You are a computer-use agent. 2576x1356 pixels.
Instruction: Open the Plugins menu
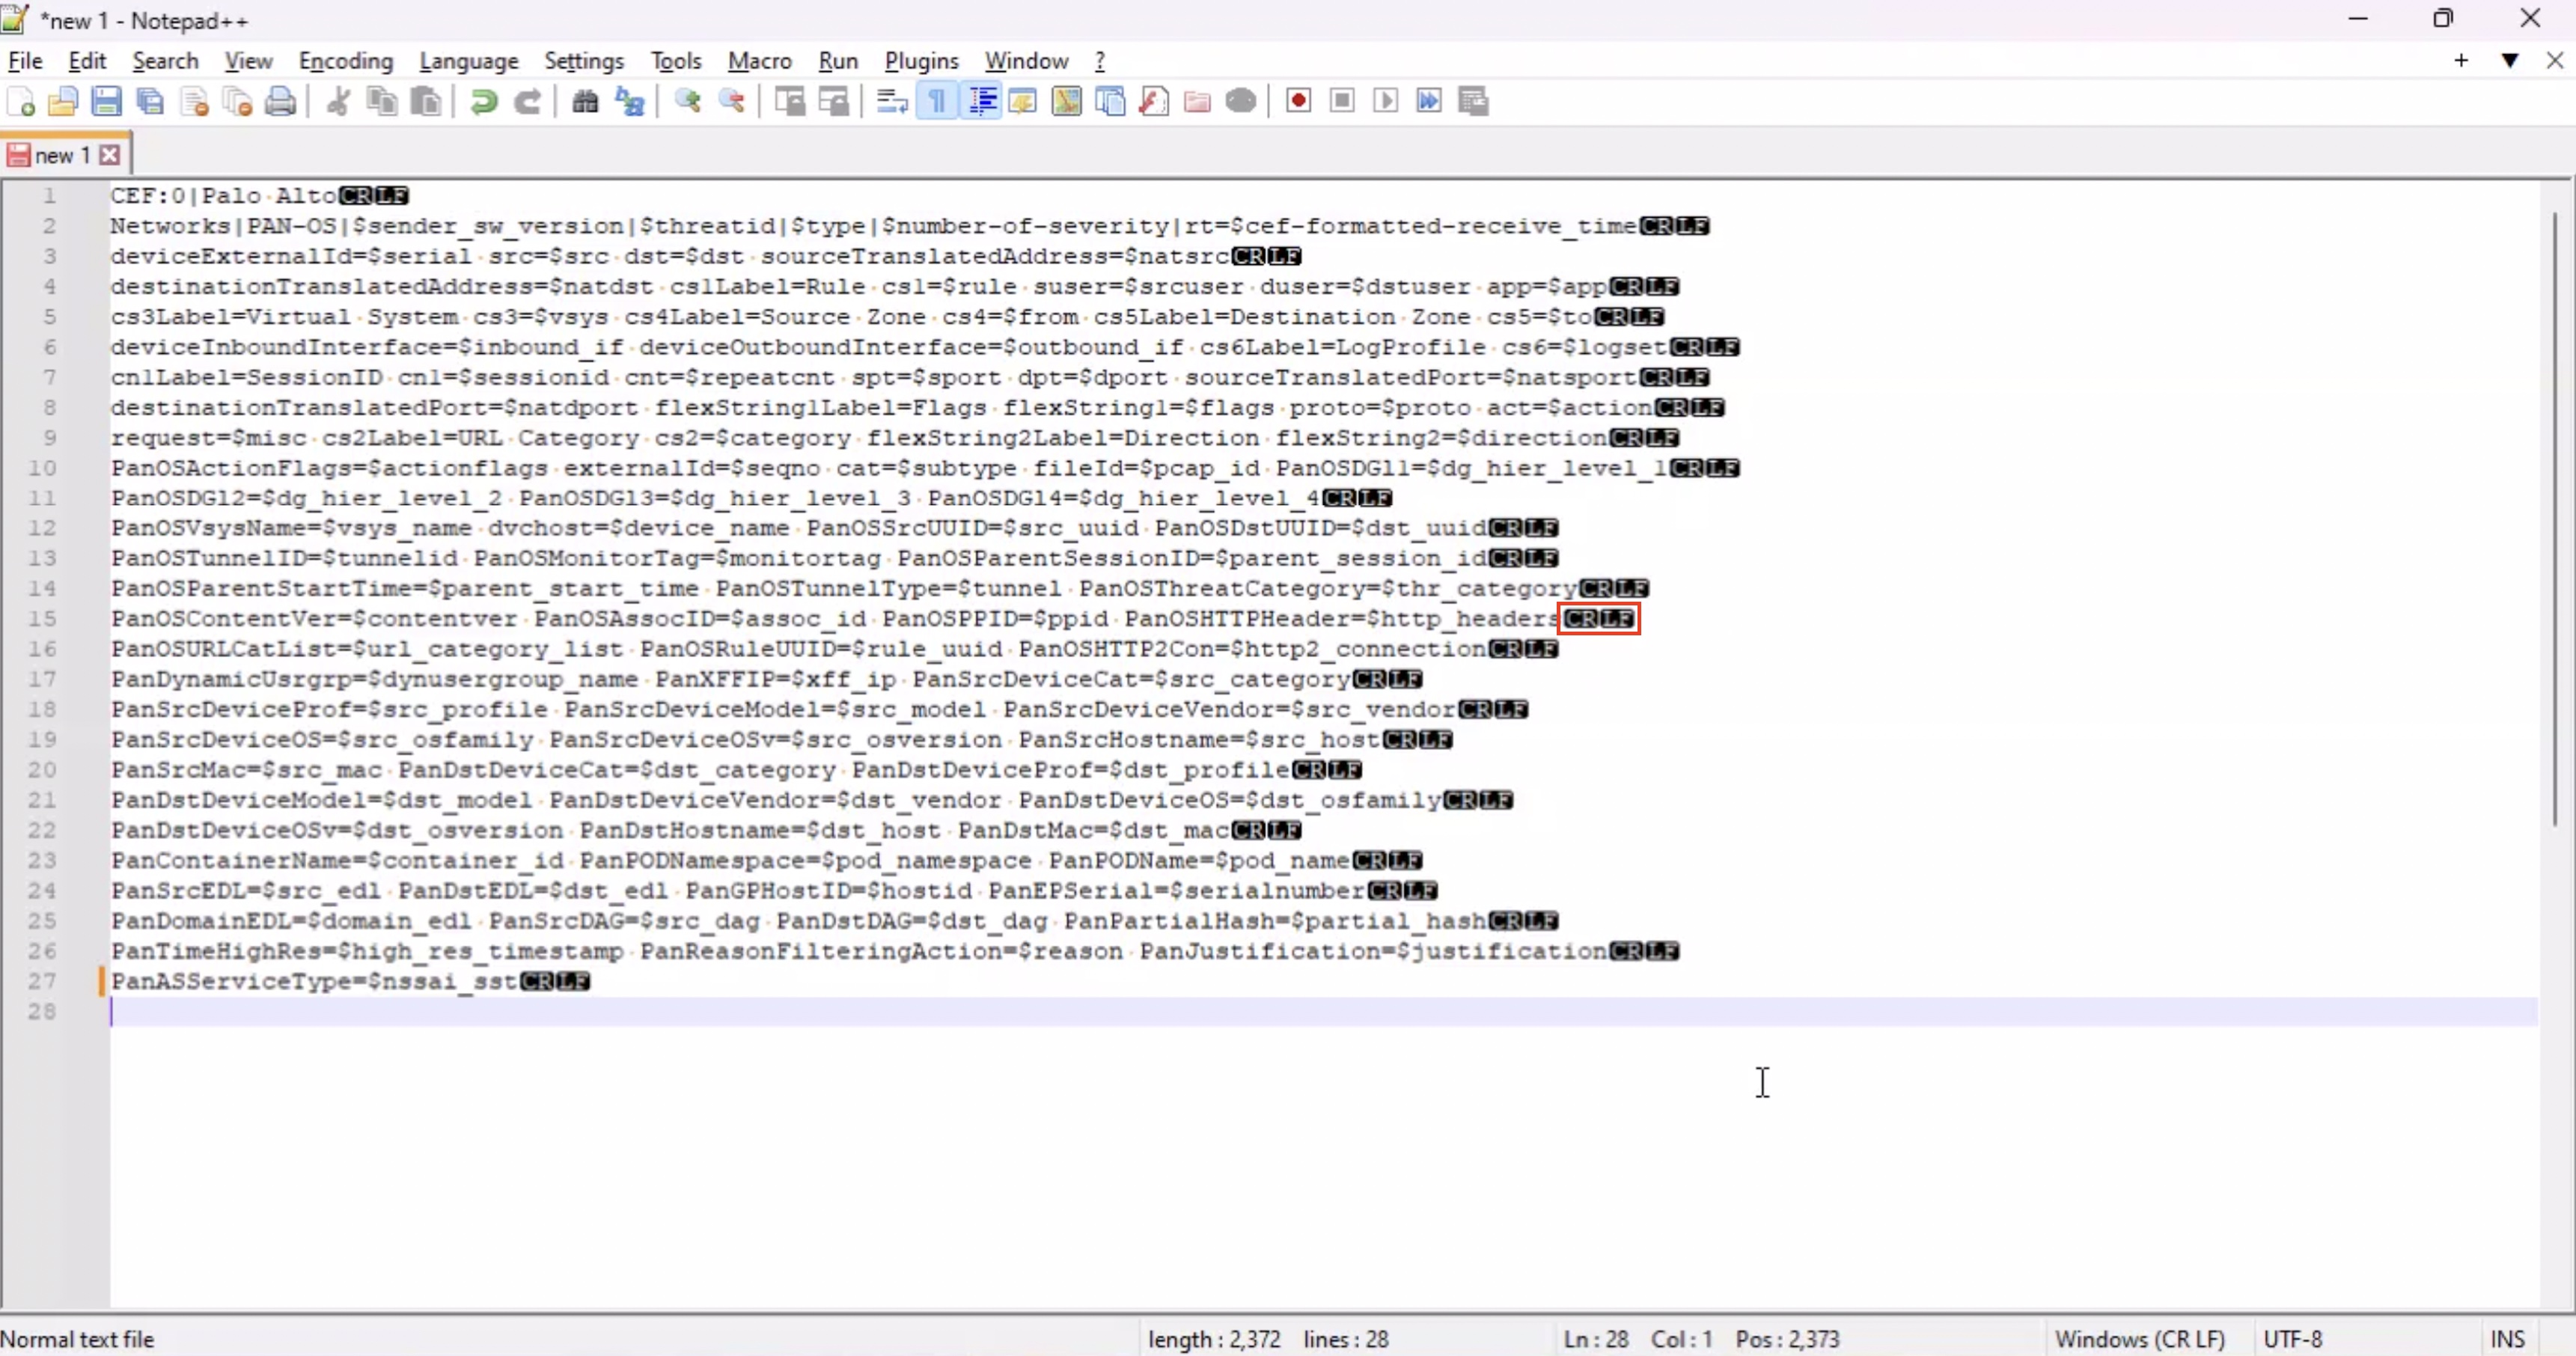[x=920, y=61]
